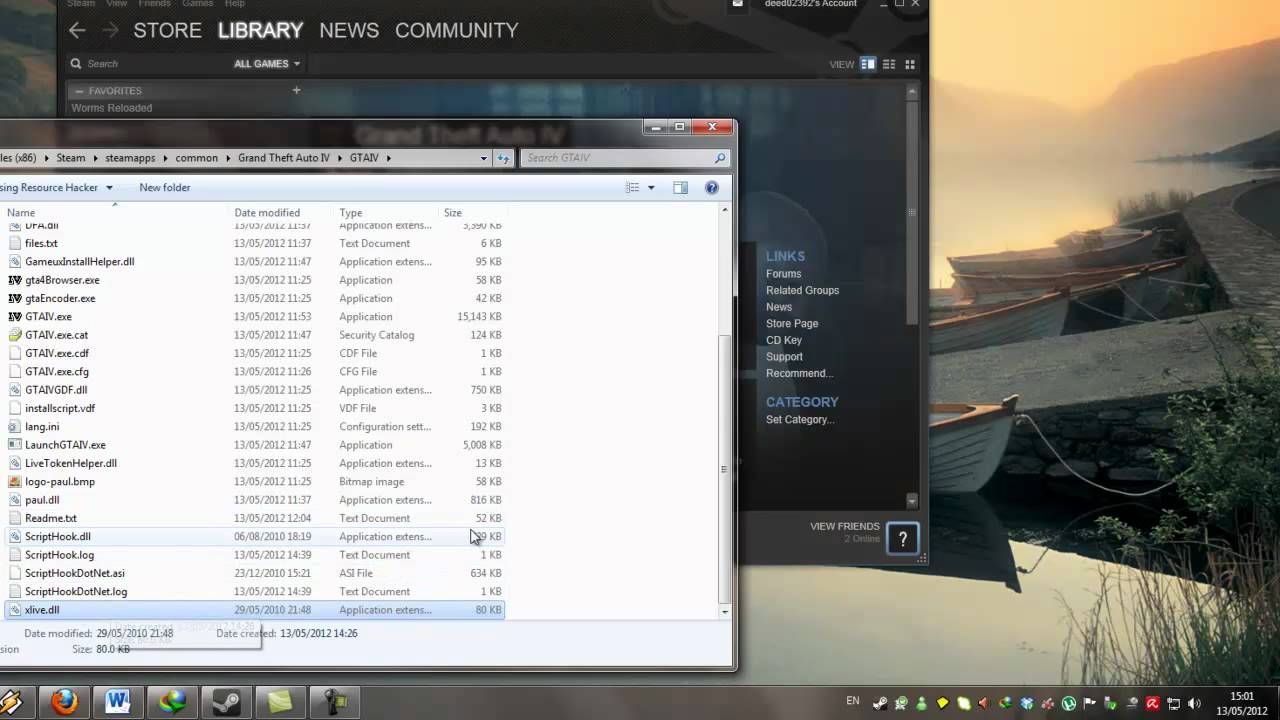Screen dimensions: 1280x720
Task: Select the LaunchGTAIV.exe file
Action: point(65,445)
